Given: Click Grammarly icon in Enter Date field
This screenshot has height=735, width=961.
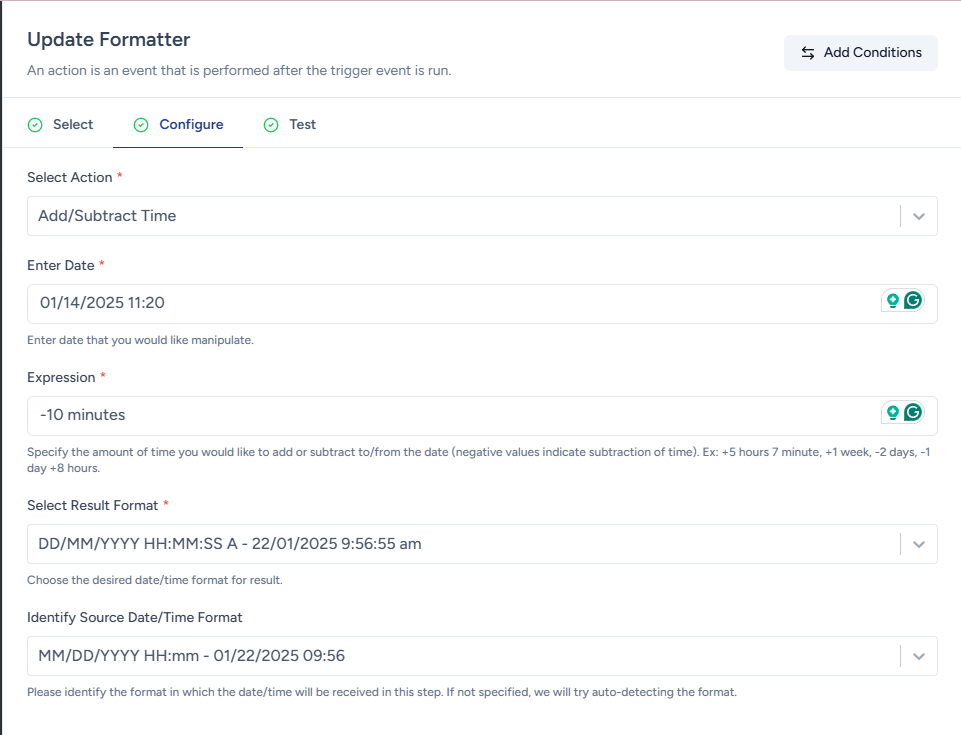Looking at the screenshot, I should [912, 301].
